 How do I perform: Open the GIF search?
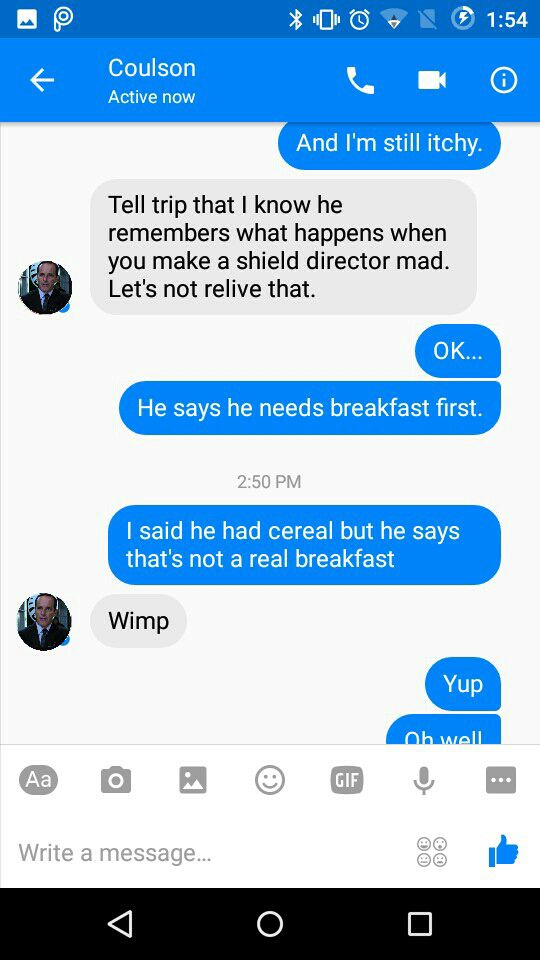pos(347,780)
